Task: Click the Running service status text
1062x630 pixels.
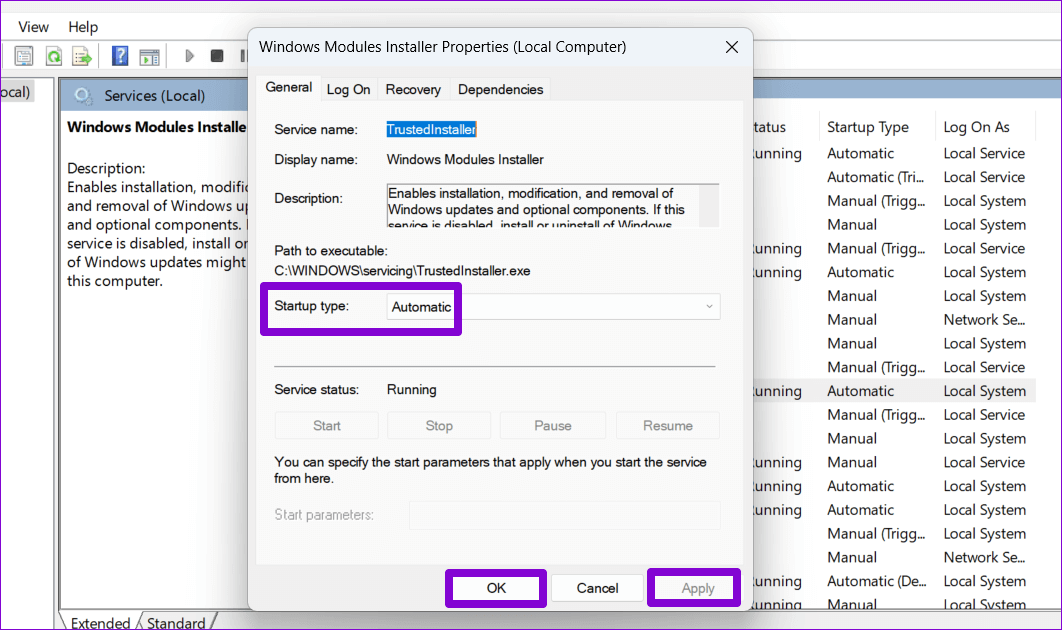Action: pos(412,390)
